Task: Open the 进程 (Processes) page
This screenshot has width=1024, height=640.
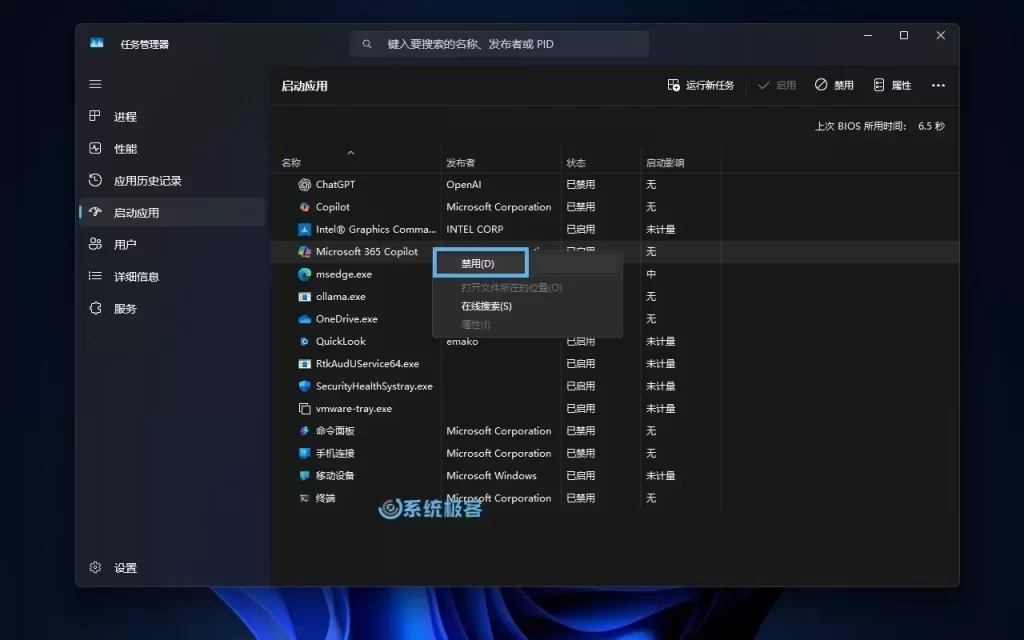Action: pos(126,116)
